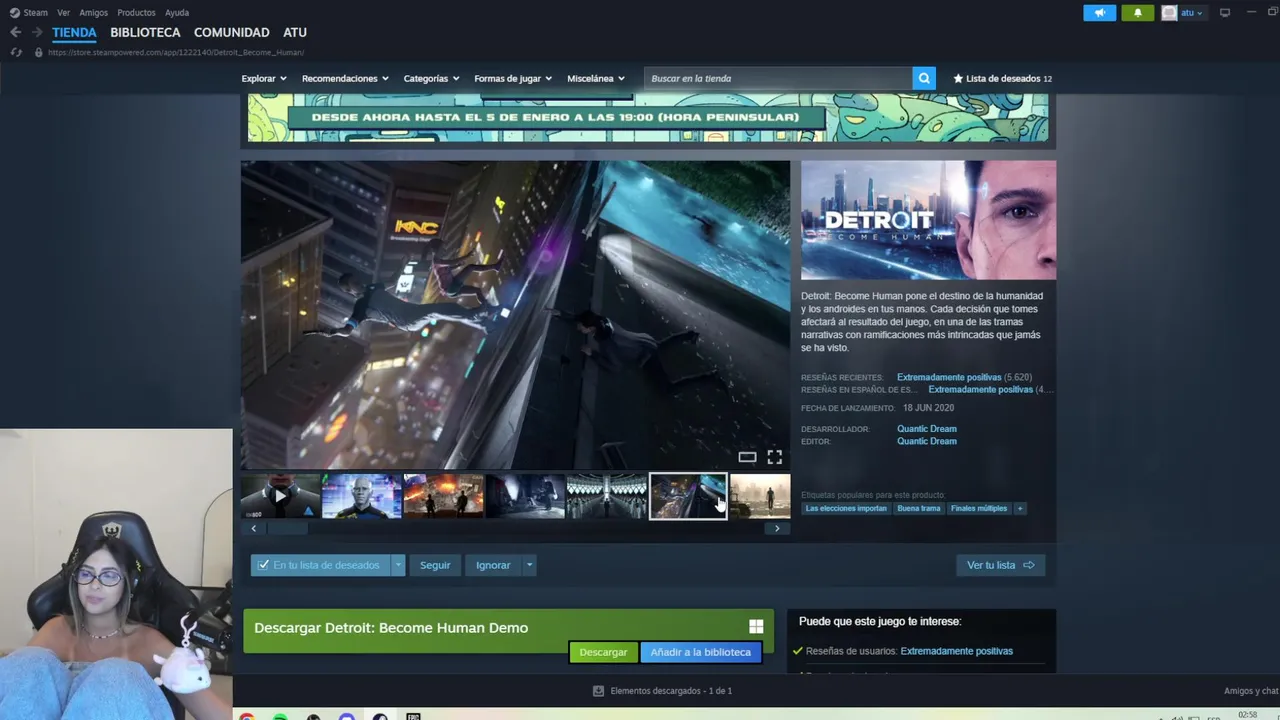
Task: Open the Productos menu
Action: pos(136,13)
